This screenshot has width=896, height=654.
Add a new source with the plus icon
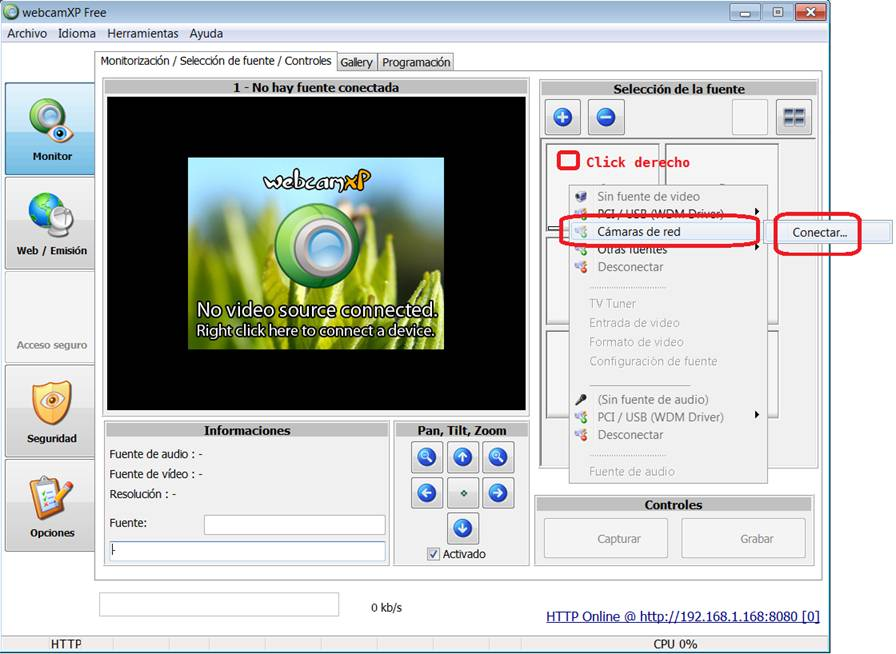(562, 117)
